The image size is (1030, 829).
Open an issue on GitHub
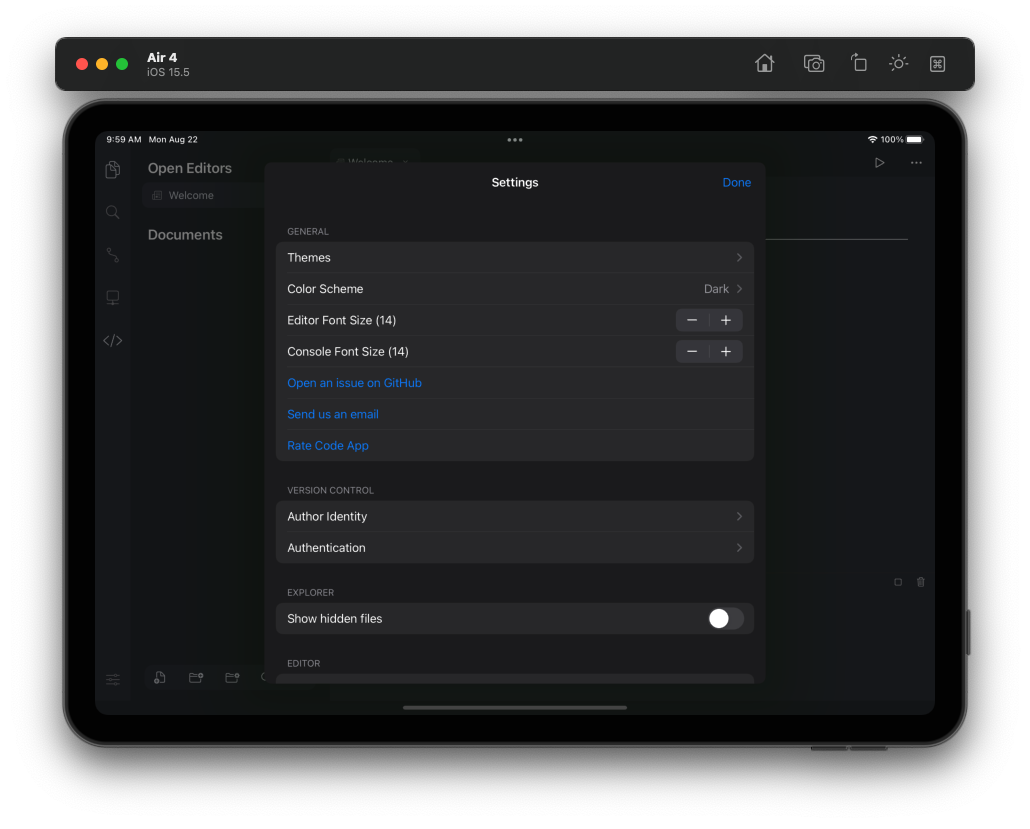click(354, 382)
